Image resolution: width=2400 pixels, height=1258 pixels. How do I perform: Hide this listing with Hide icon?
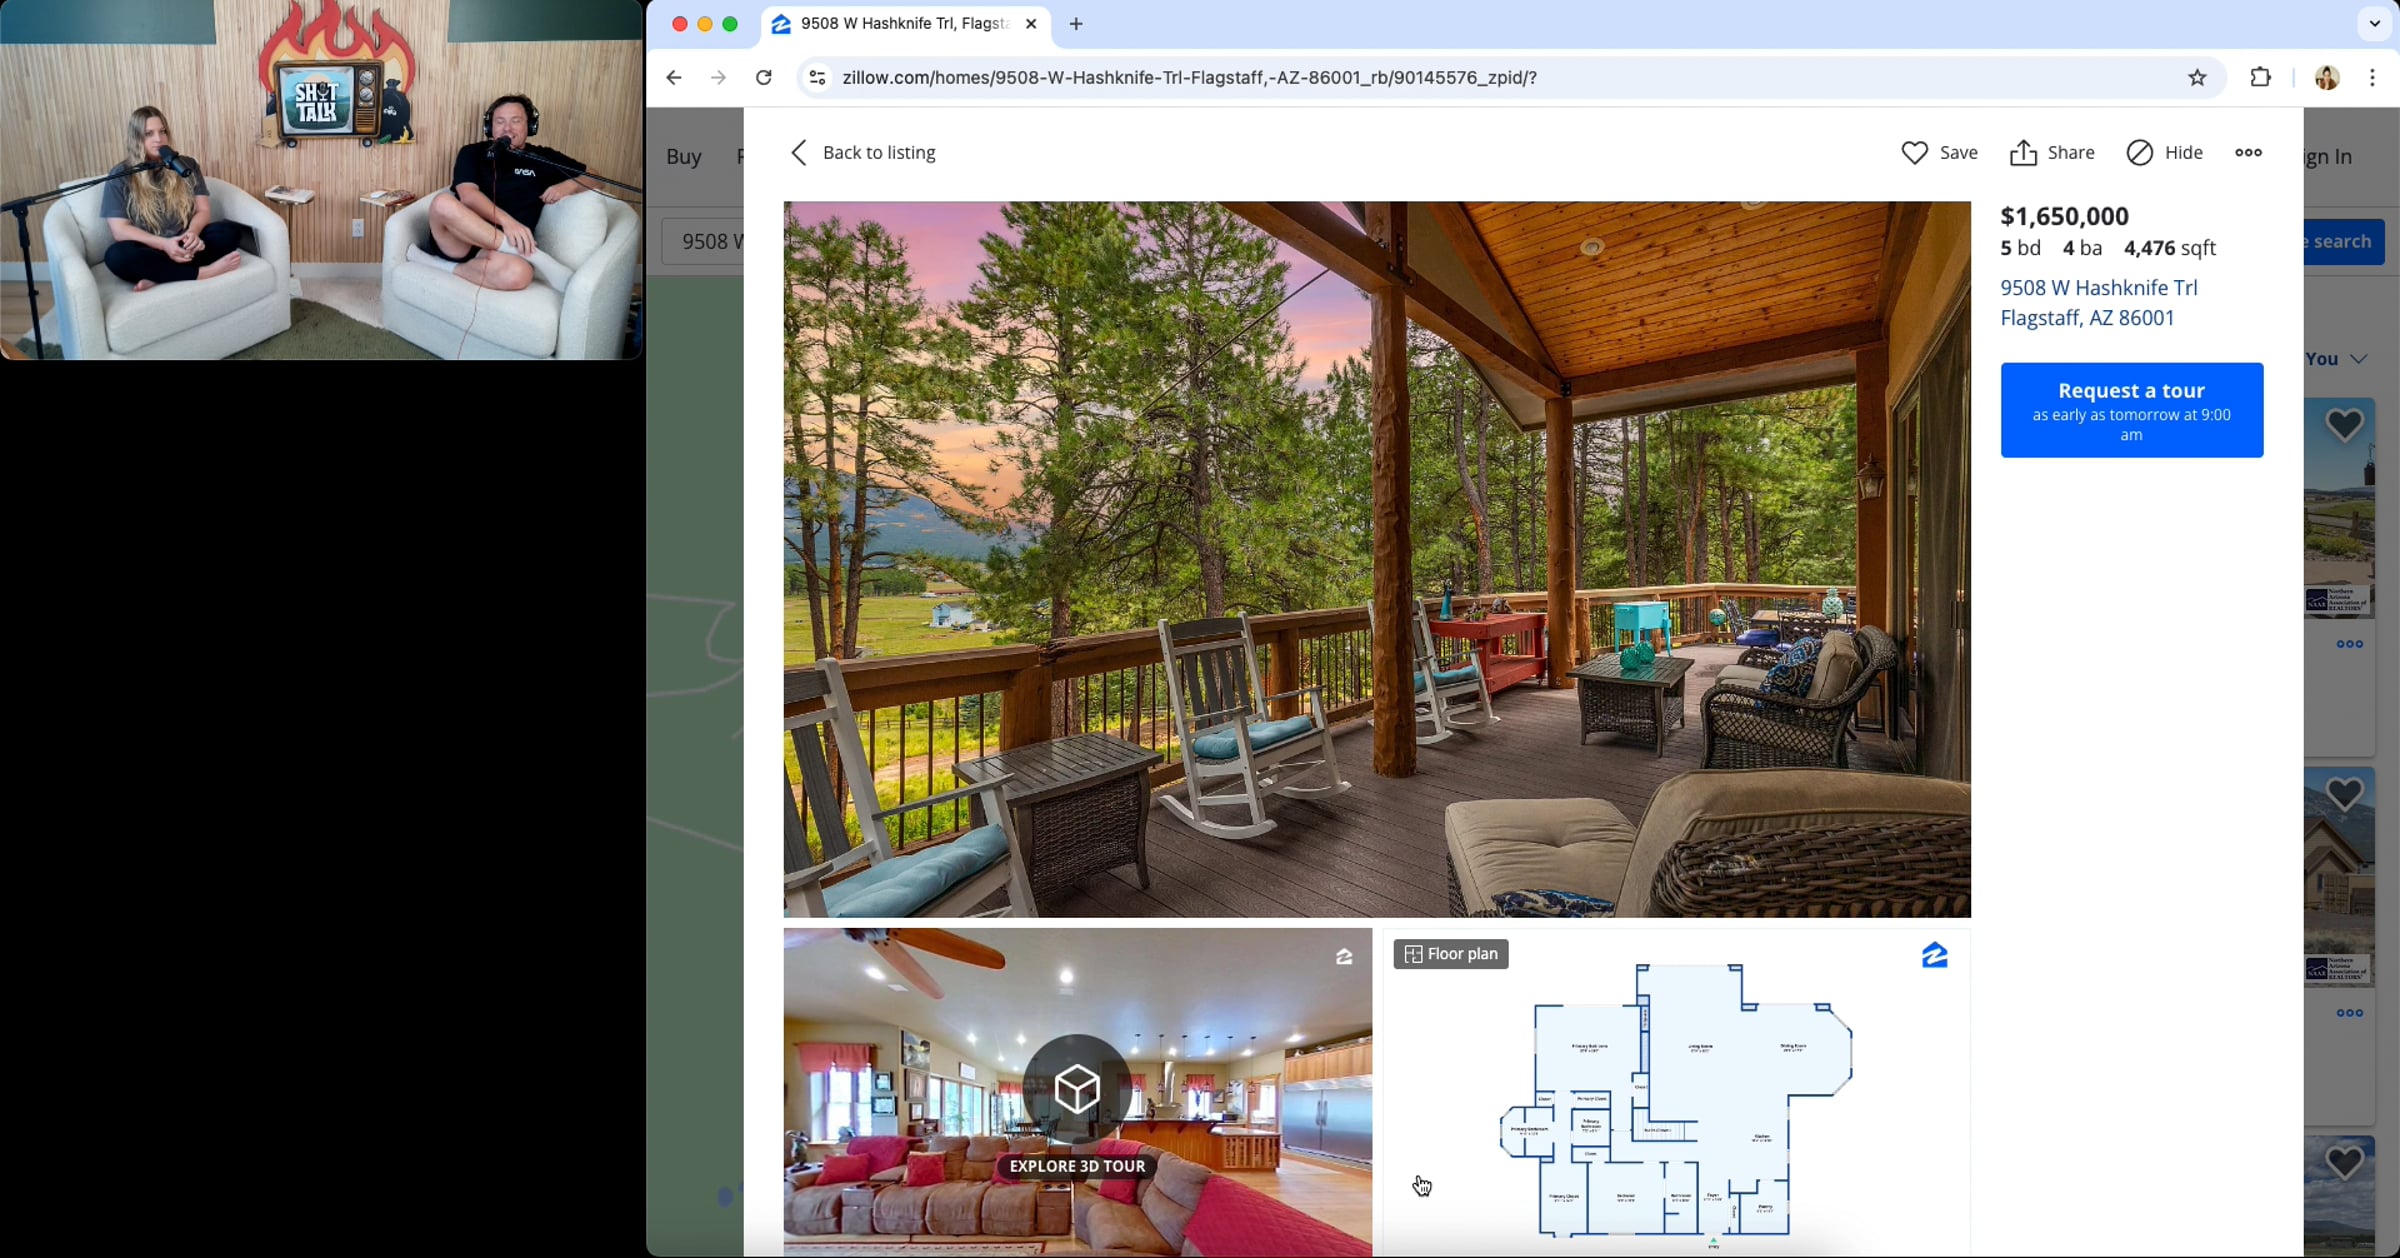(x=2139, y=152)
